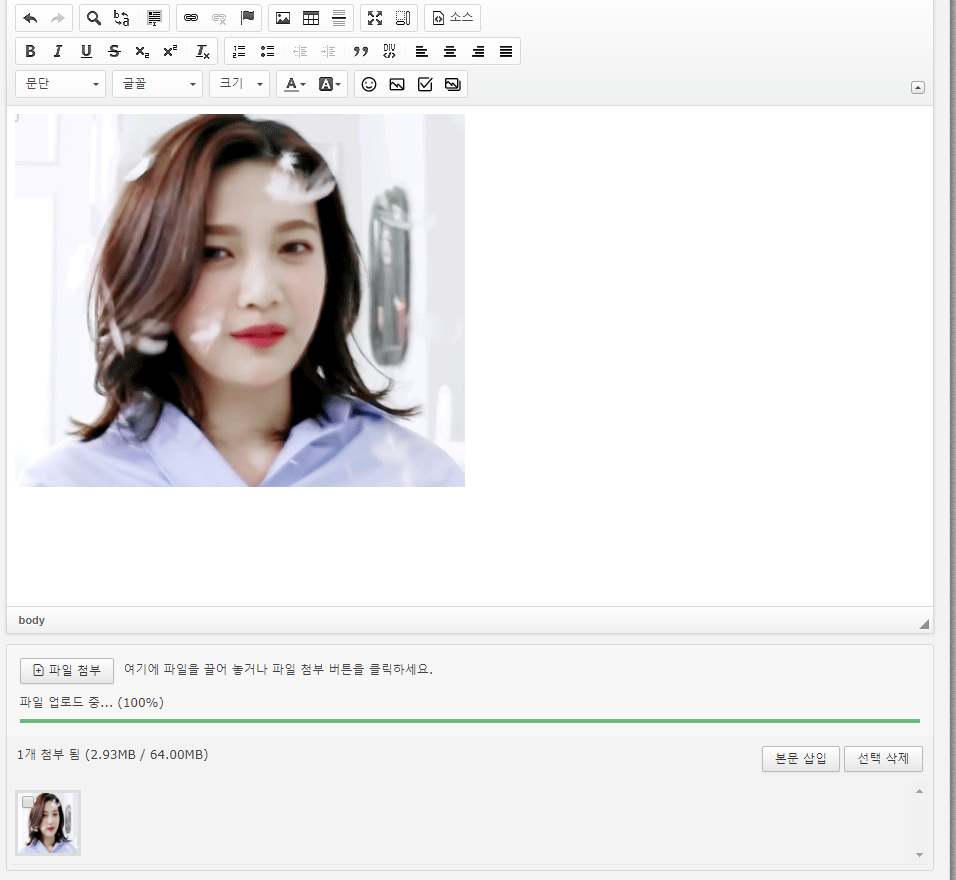The width and height of the screenshot is (956, 880).
Task: Click the attachment list up arrow
Action: pyautogui.click(x=919, y=792)
